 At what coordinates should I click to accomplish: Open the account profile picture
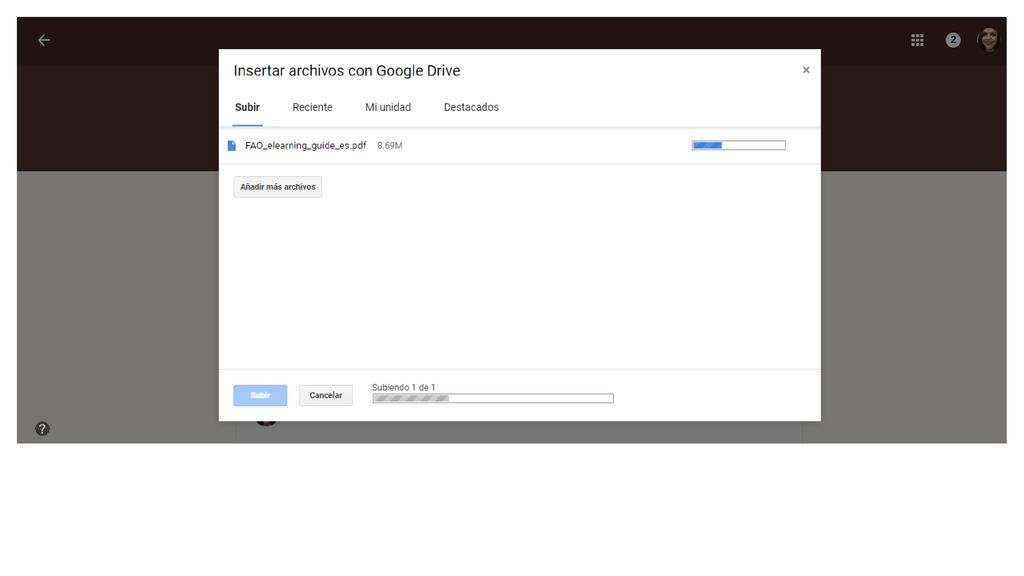coord(989,40)
